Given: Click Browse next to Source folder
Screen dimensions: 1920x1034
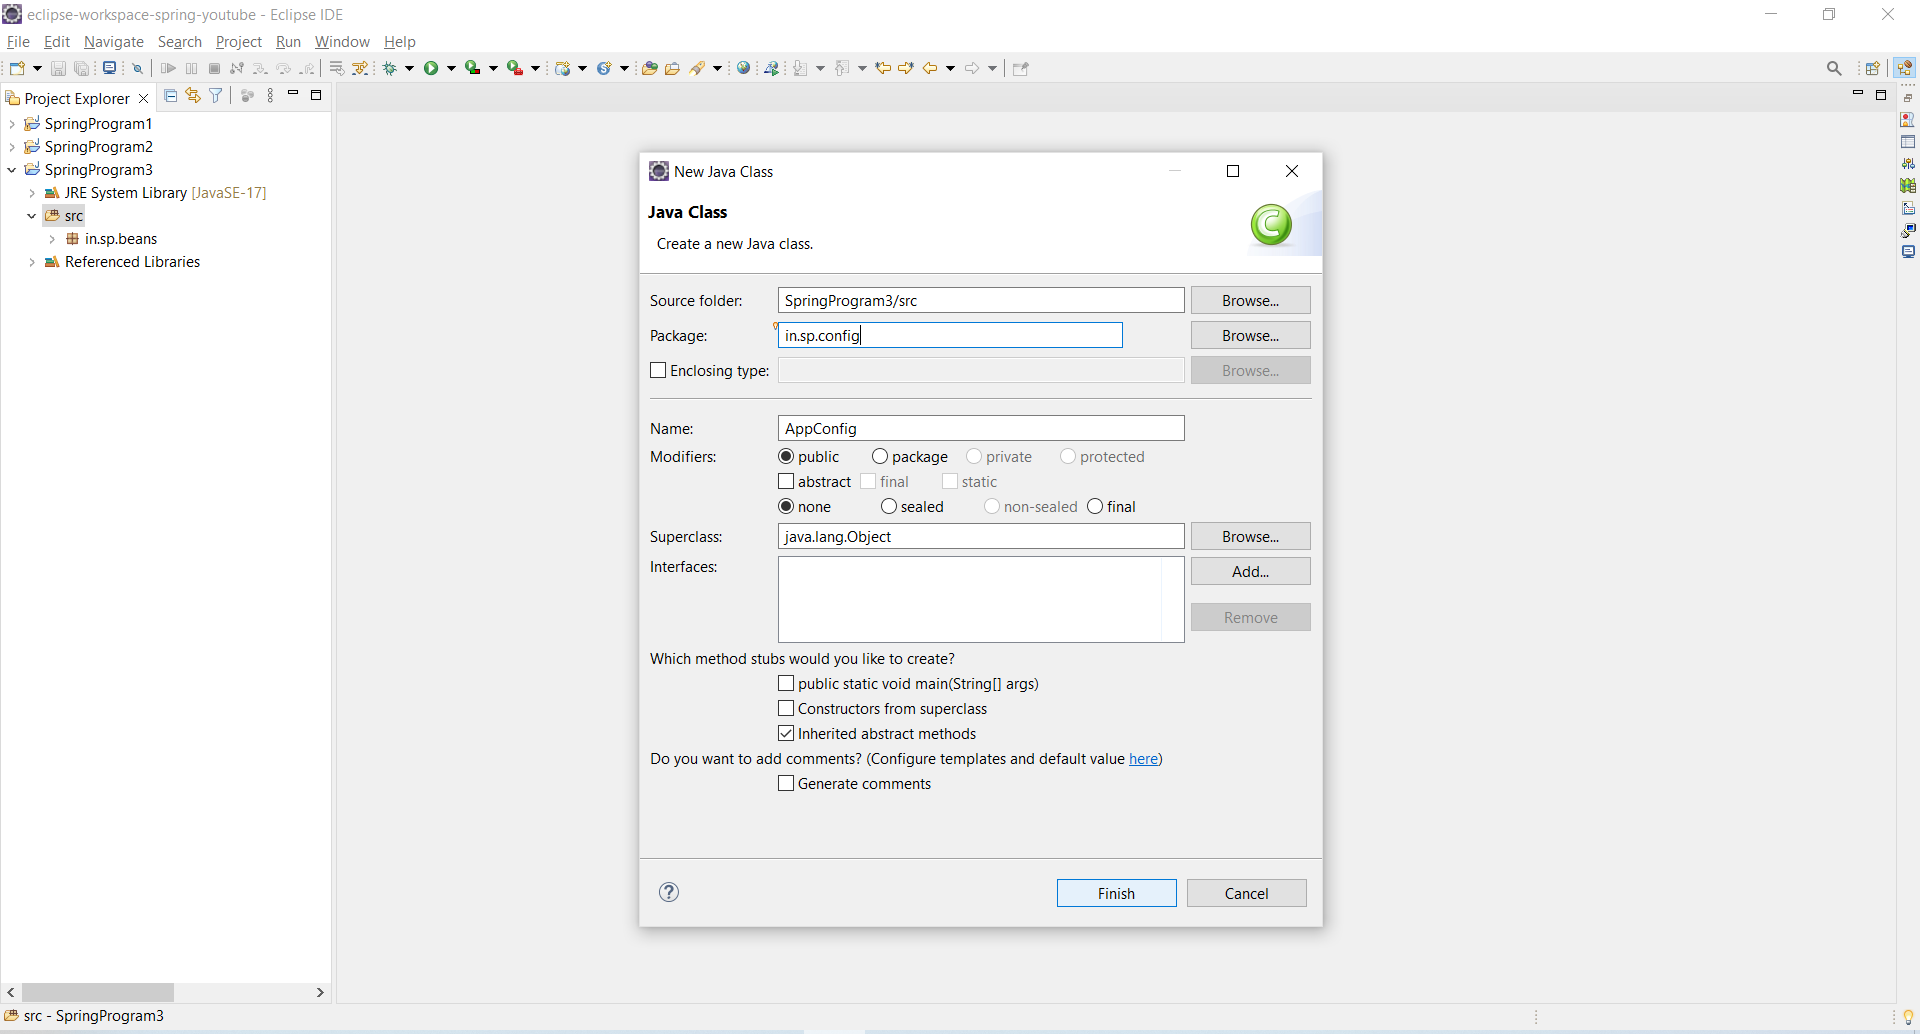Looking at the screenshot, I should coord(1250,300).
